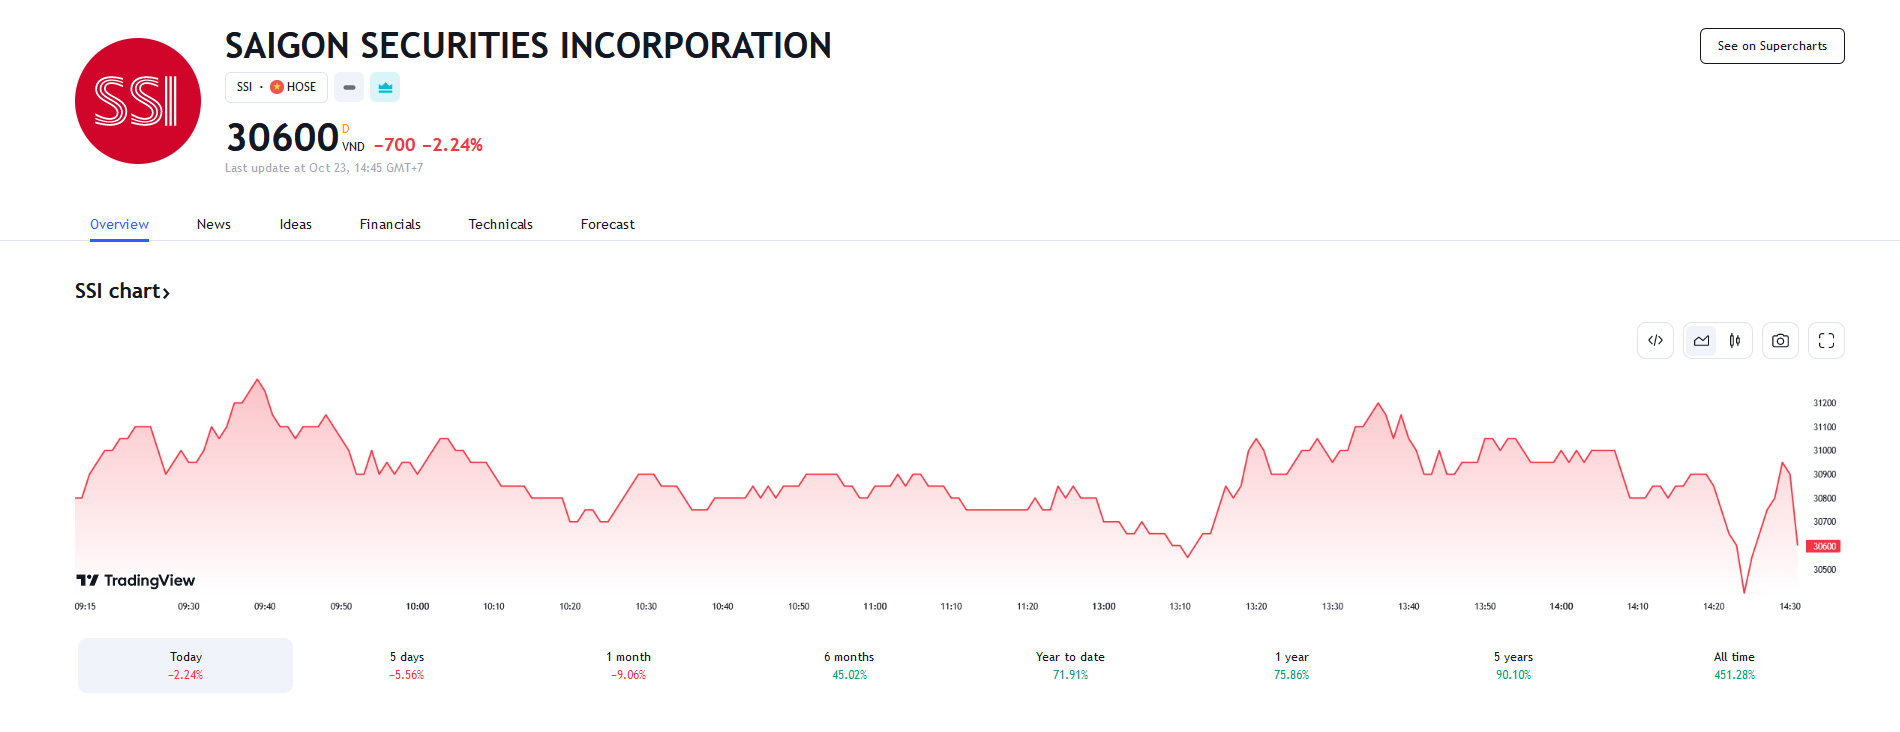Switch to the Financials tab

[x=390, y=224]
